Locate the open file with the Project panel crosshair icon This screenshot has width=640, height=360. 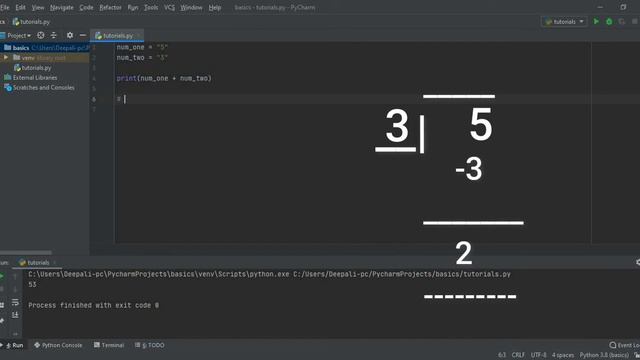point(40,36)
